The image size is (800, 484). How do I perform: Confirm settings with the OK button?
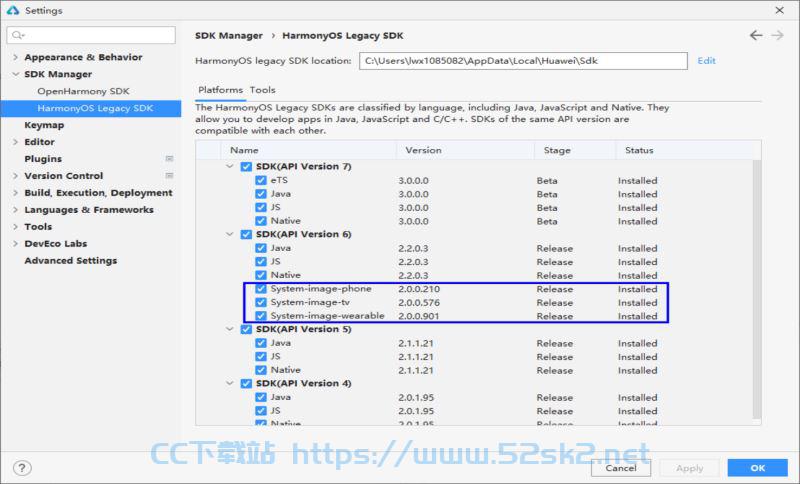pos(758,468)
